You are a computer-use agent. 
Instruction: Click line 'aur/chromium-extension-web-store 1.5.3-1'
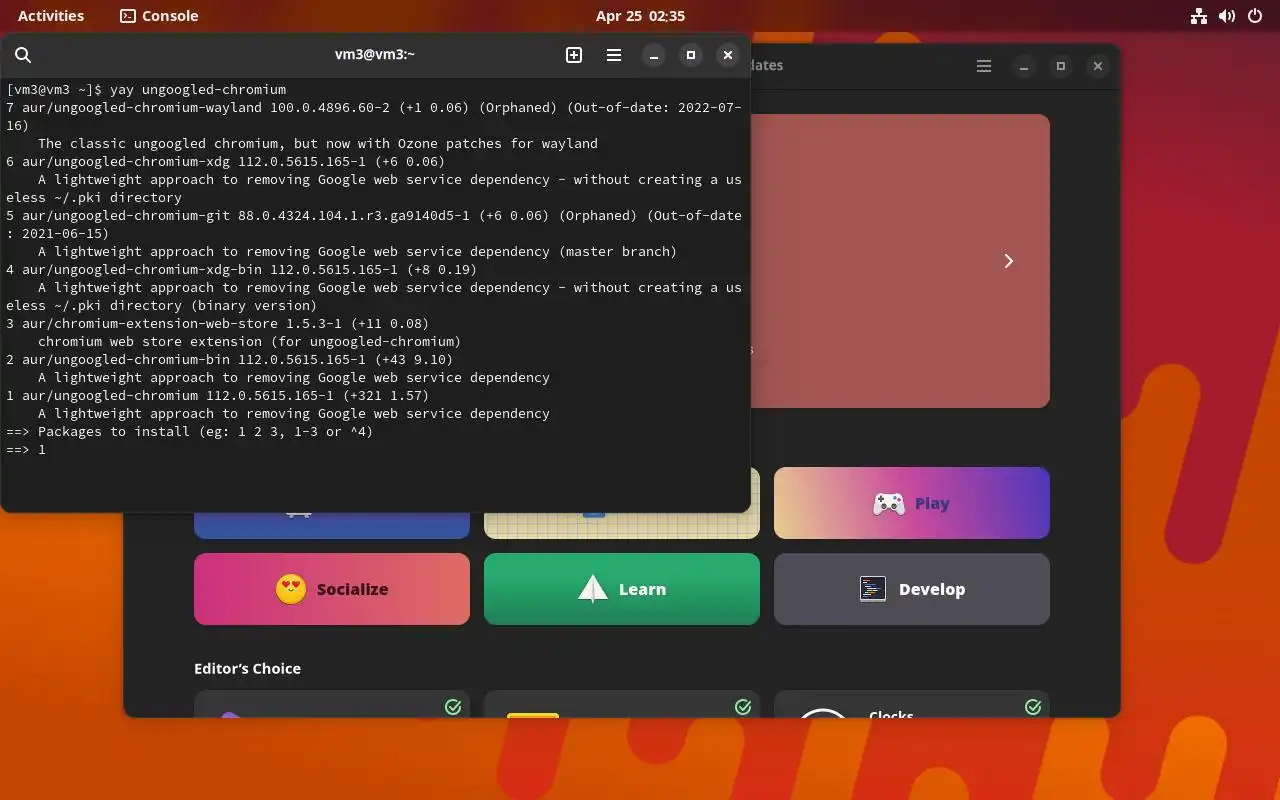tap(218, 324)
